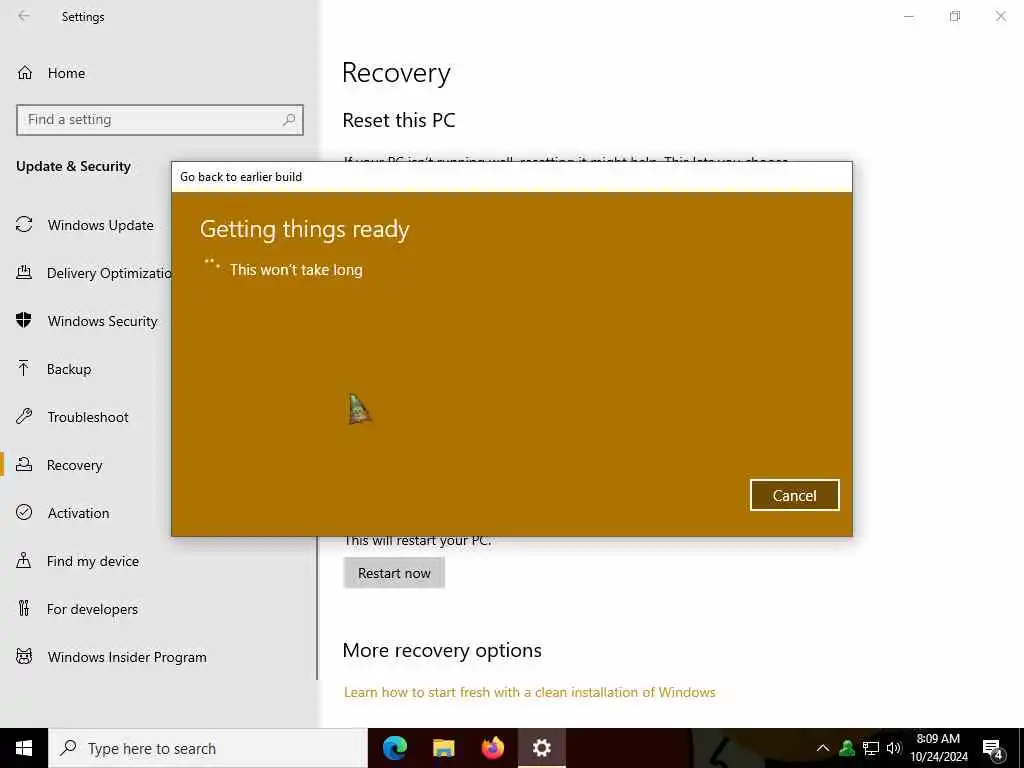Open the Windows Update settings page
The image size is (1024, 768).
101,225
